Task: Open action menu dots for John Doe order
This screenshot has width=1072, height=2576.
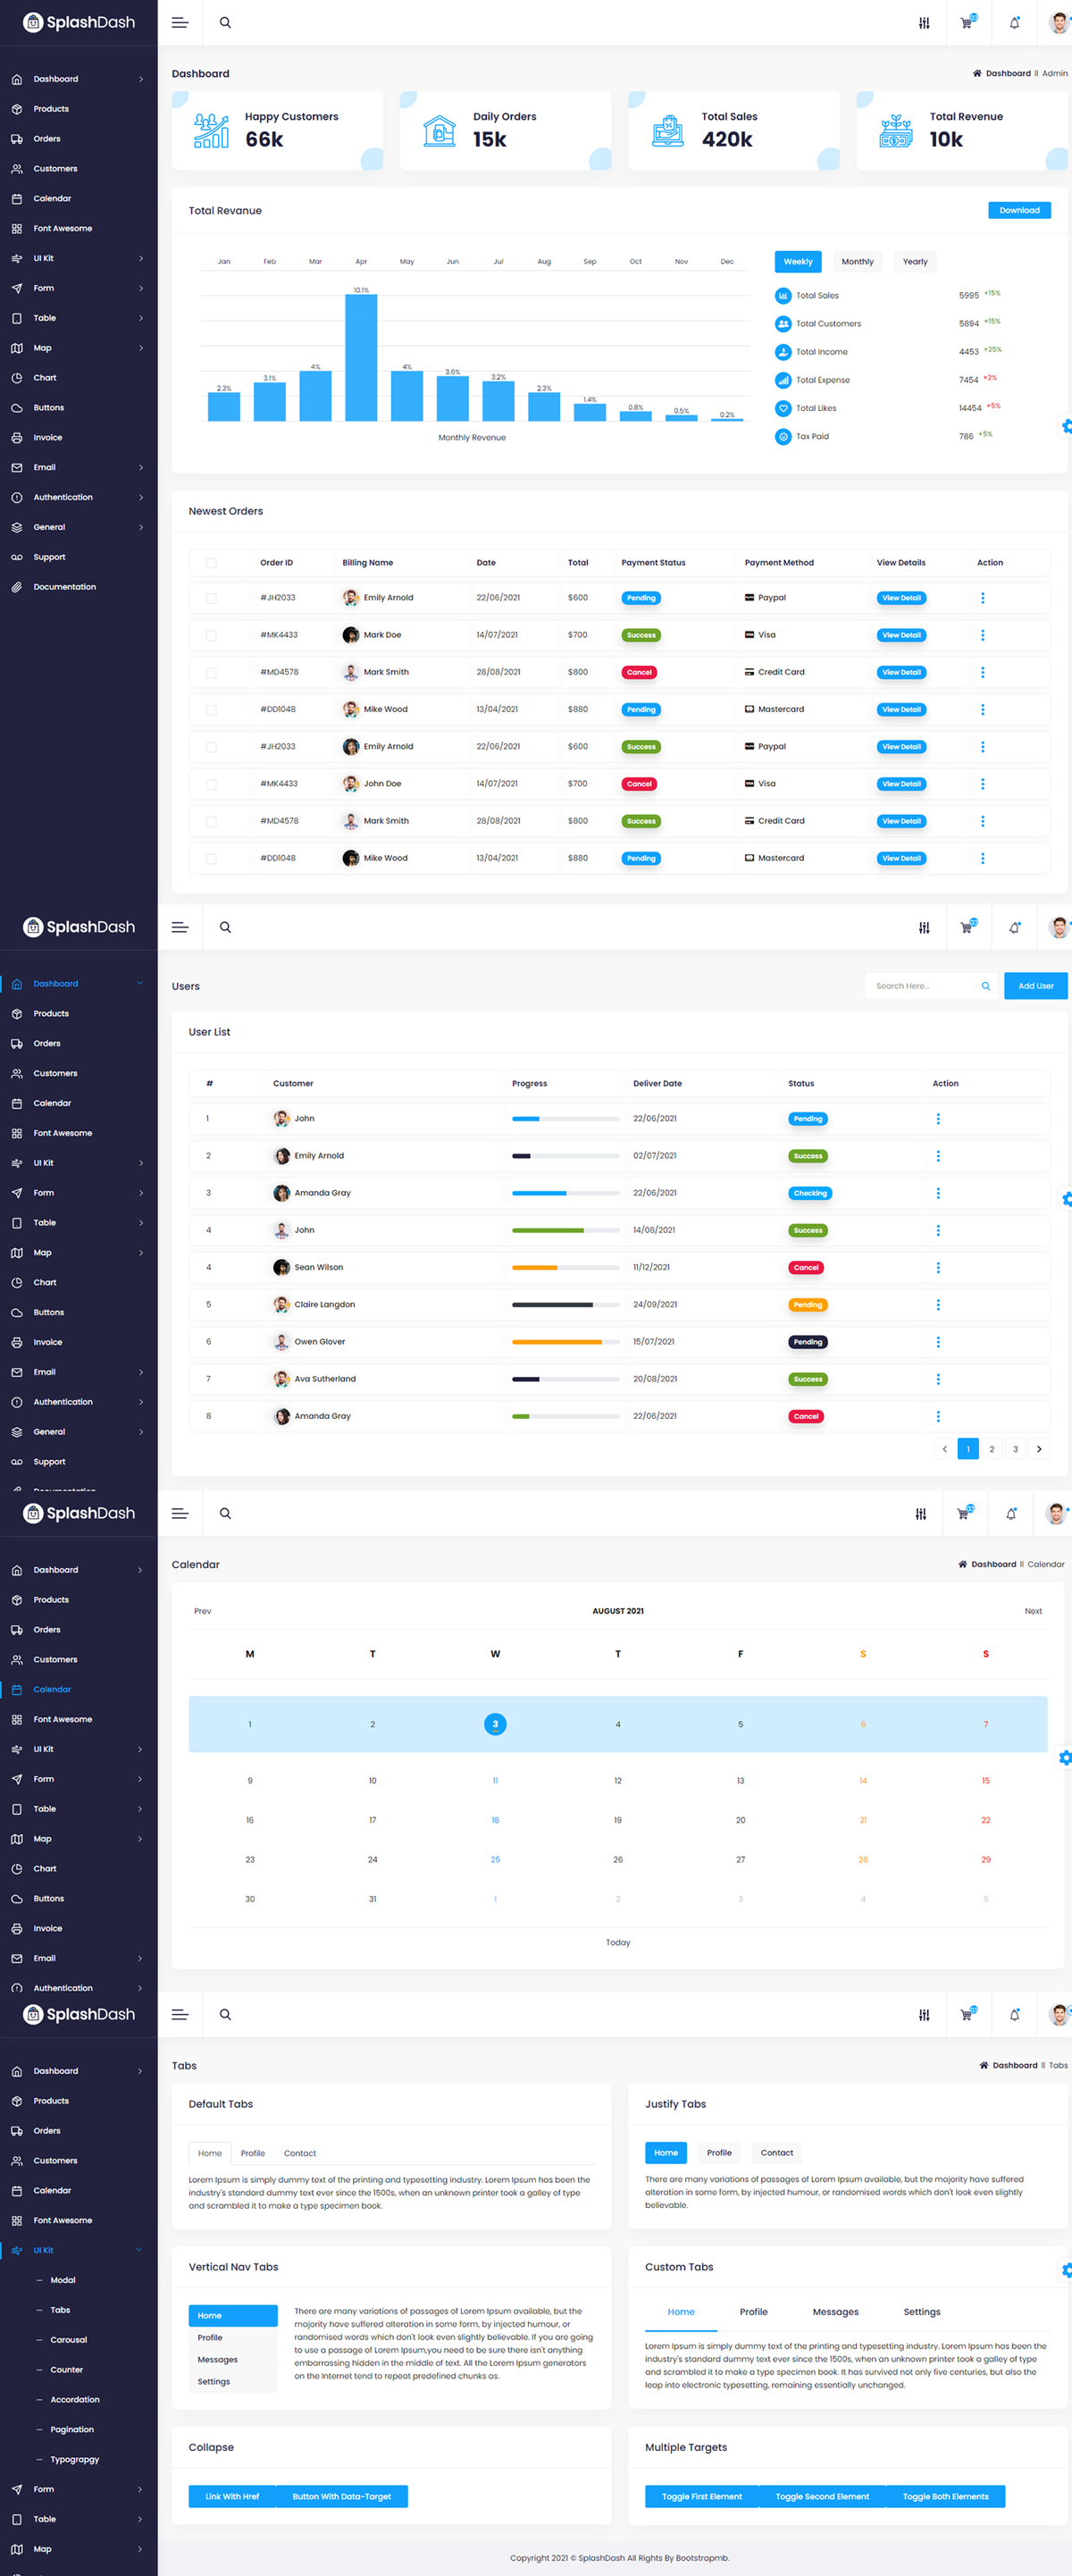Action: [x=982, y=784]
